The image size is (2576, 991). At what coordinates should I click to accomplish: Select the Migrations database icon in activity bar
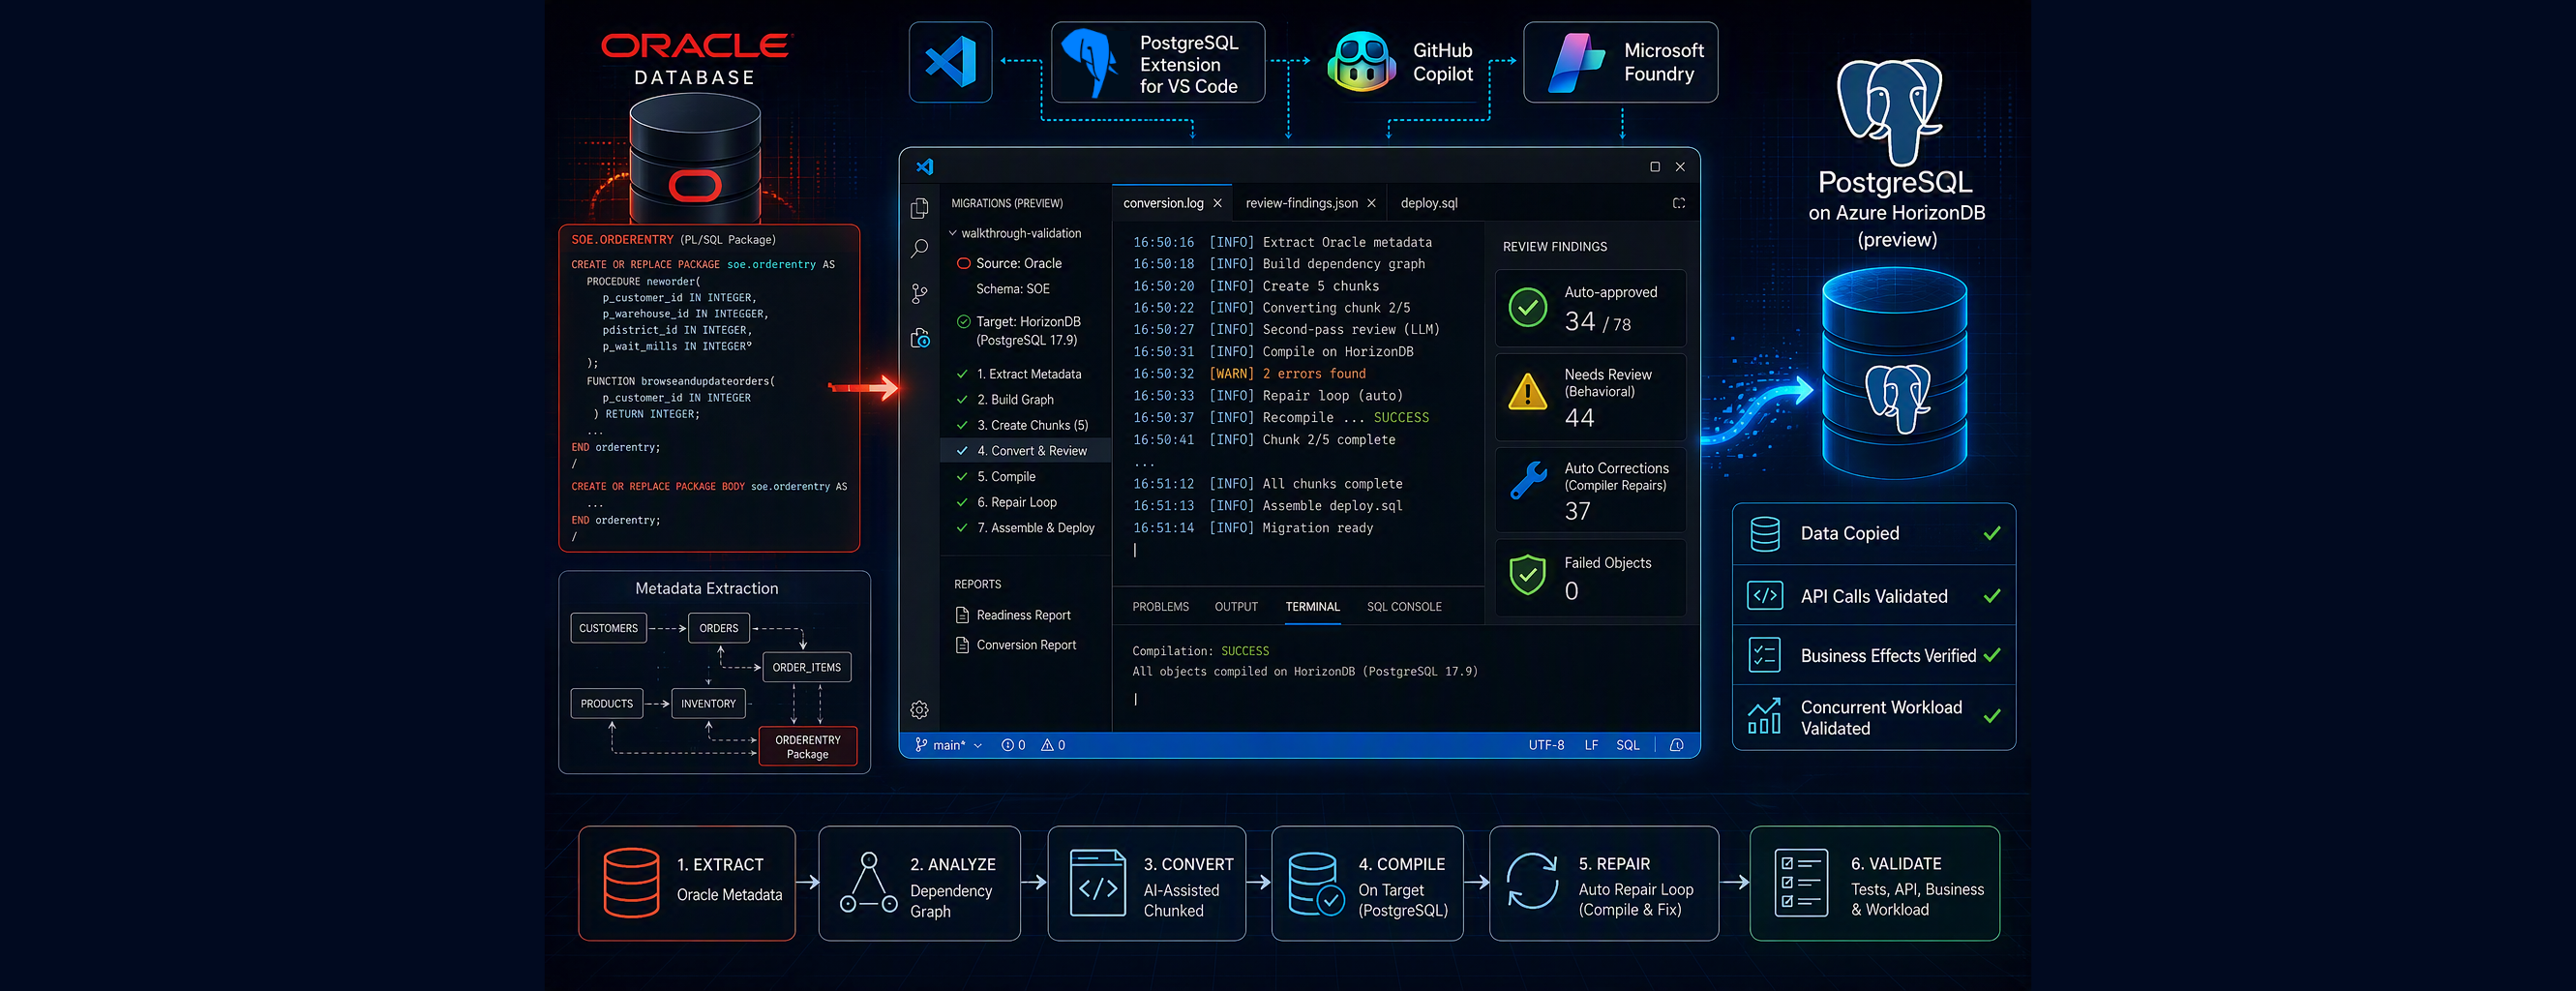click(x=920, y=338)
